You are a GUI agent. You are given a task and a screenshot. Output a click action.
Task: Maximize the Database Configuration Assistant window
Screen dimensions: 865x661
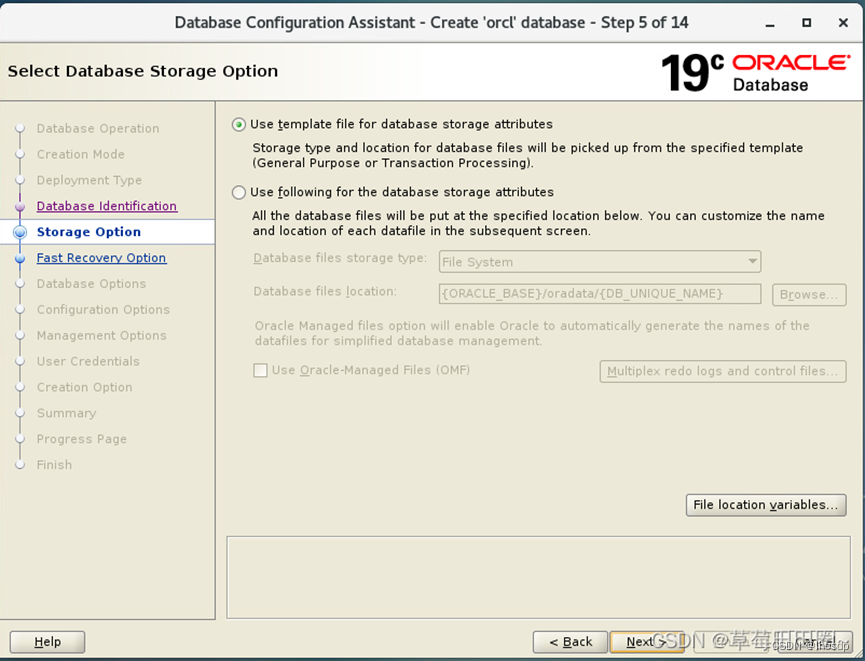point(807,23)
